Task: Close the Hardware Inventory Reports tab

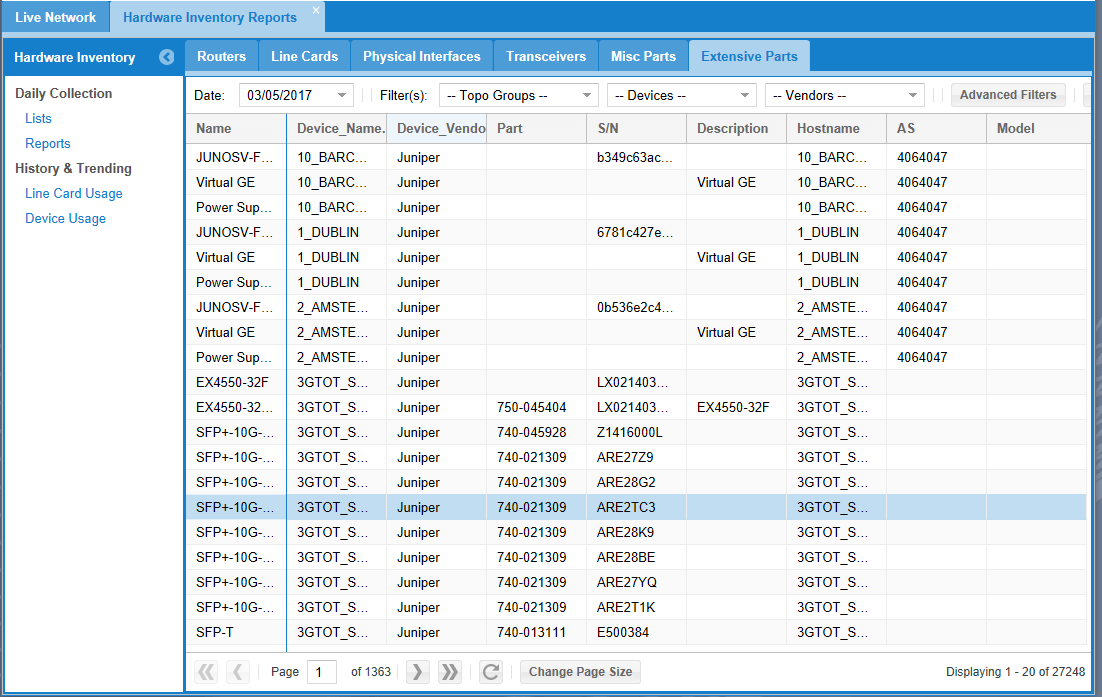Action: (316, 10)
